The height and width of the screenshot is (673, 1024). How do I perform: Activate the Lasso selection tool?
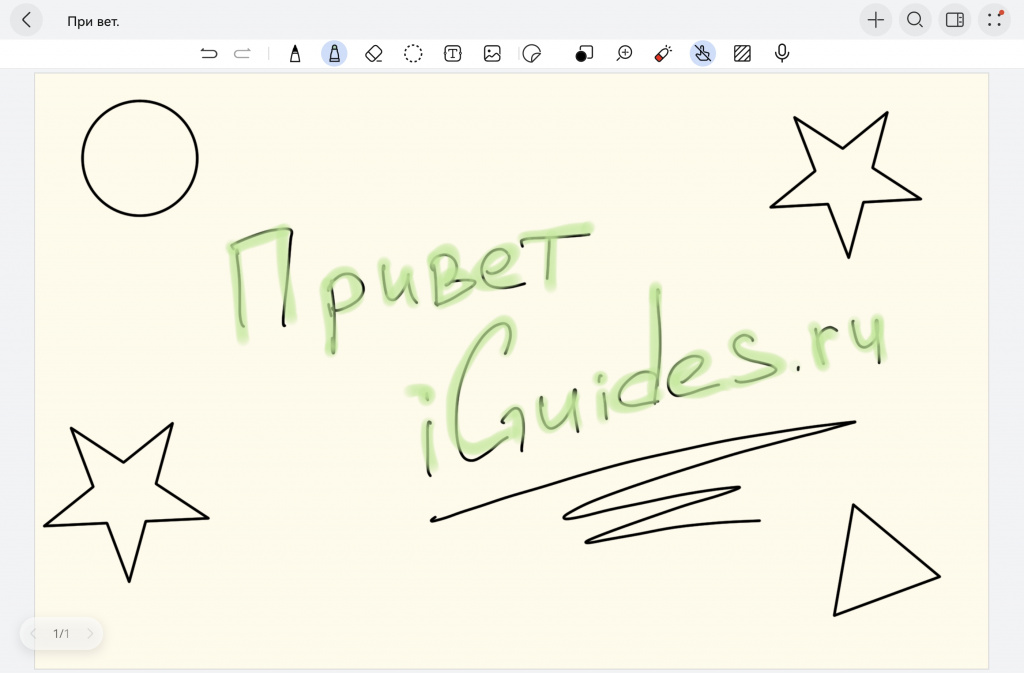point(413,54)
